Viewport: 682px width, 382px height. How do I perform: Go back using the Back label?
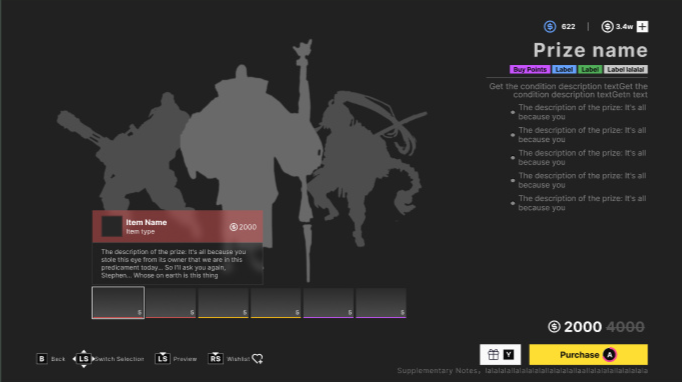[58, 359]
